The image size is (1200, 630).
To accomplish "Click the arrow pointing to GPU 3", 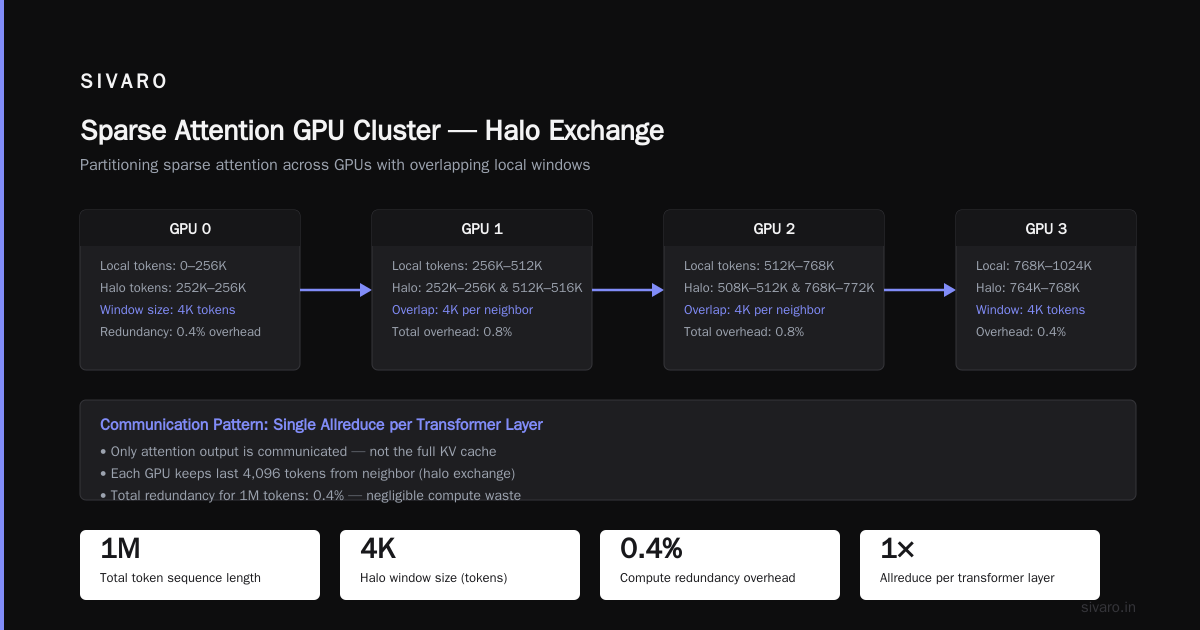I will click(x=920, y=290).
